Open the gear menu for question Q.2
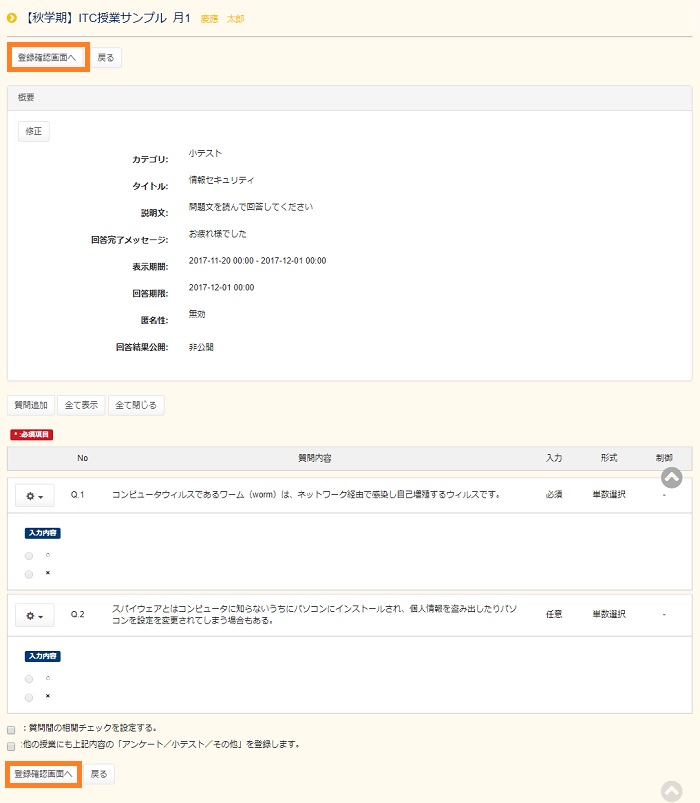This screenshot has width=700, height=803. coord(34,614)
